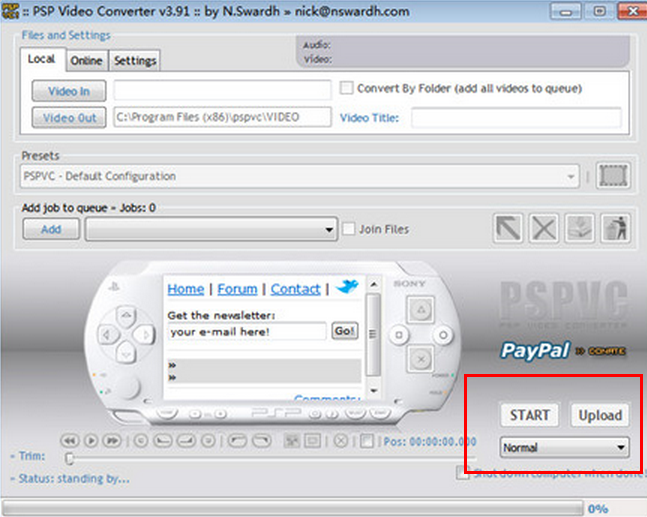Switch to the Online tab

click(x=86, y=61)
